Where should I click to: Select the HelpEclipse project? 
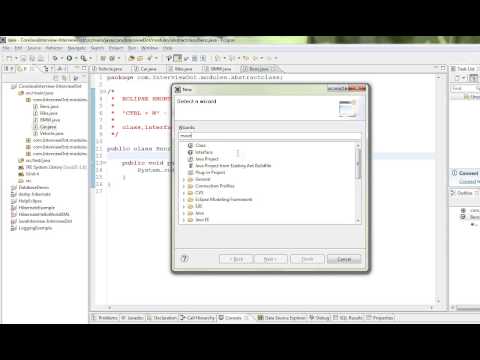(x=30, y=201)
